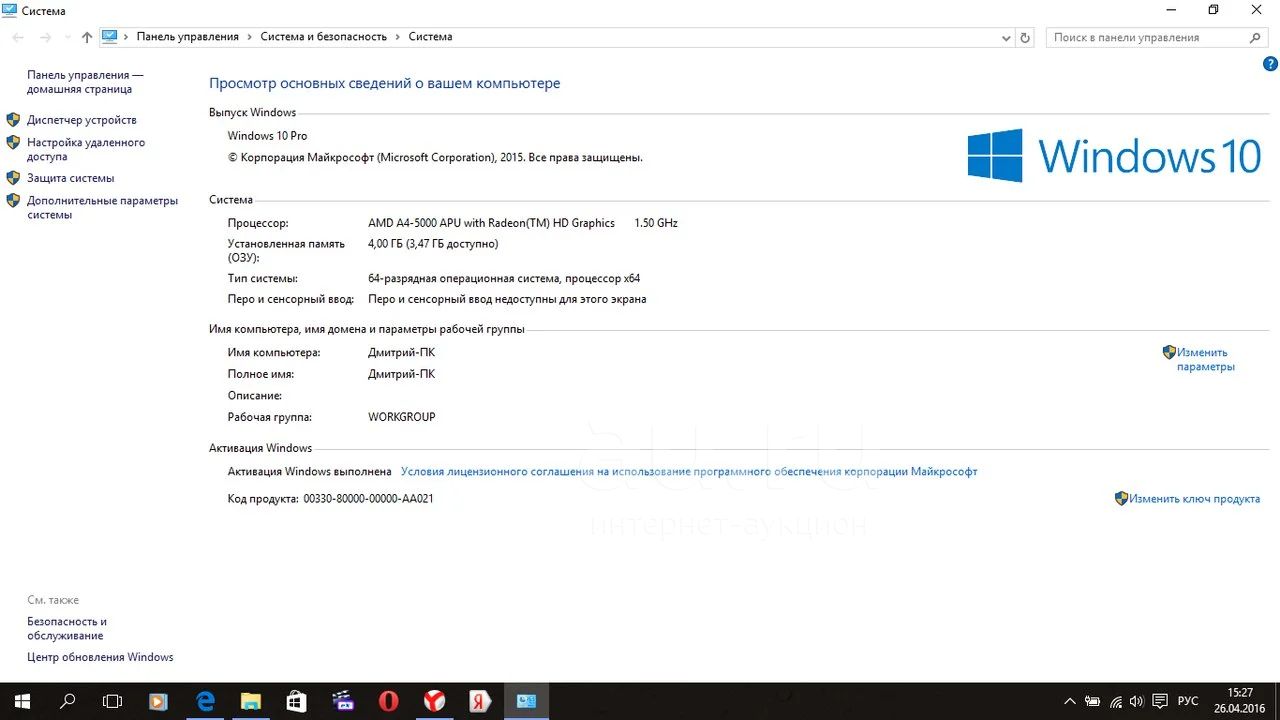Click shield icon beside 'Защита системы'
The image size is (1280, 720).
pos(13,178)
